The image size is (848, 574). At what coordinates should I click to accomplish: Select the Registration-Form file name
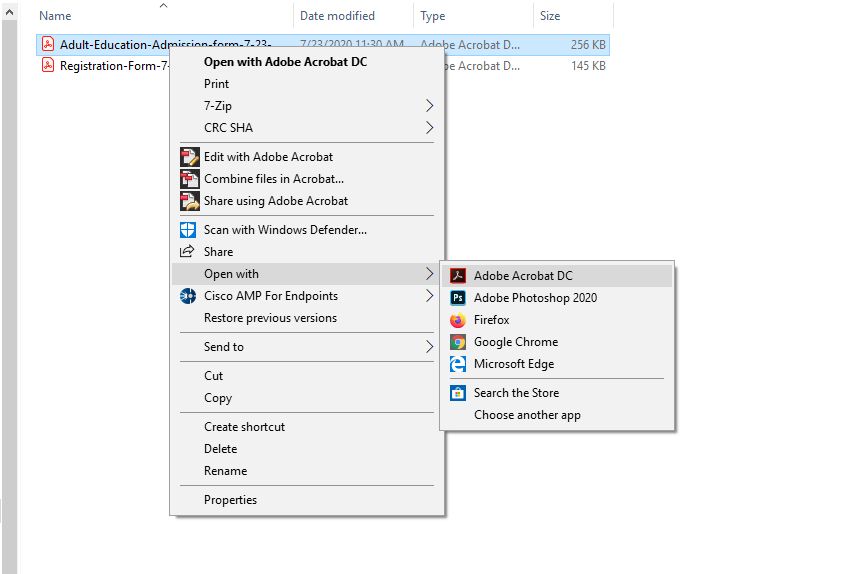pyautogui.click(x=114, y=66)
